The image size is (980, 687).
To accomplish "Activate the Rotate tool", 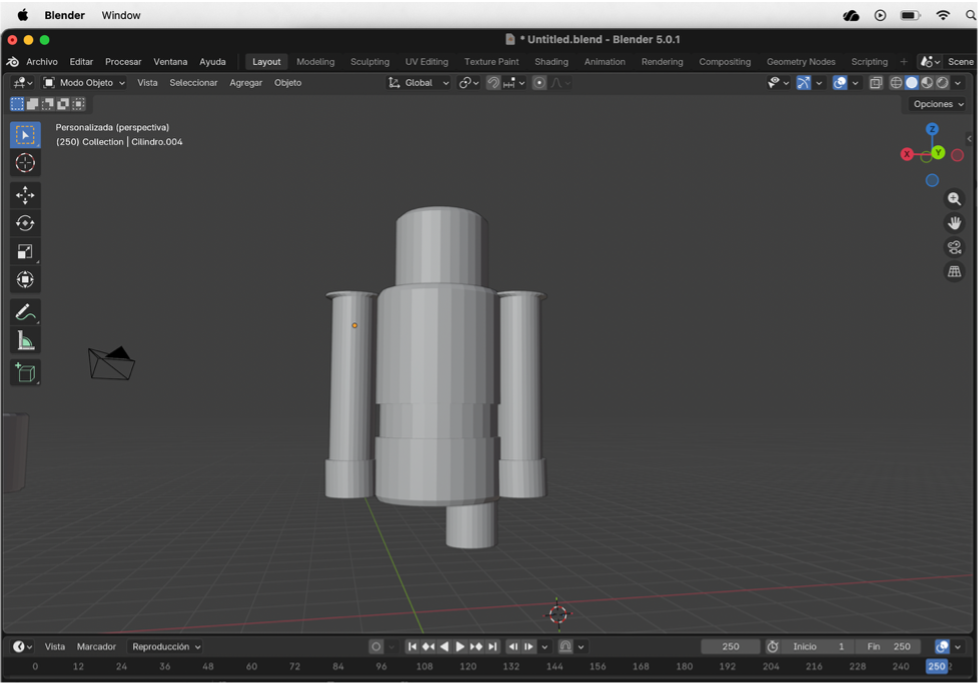I will click(x=25, y=223).
